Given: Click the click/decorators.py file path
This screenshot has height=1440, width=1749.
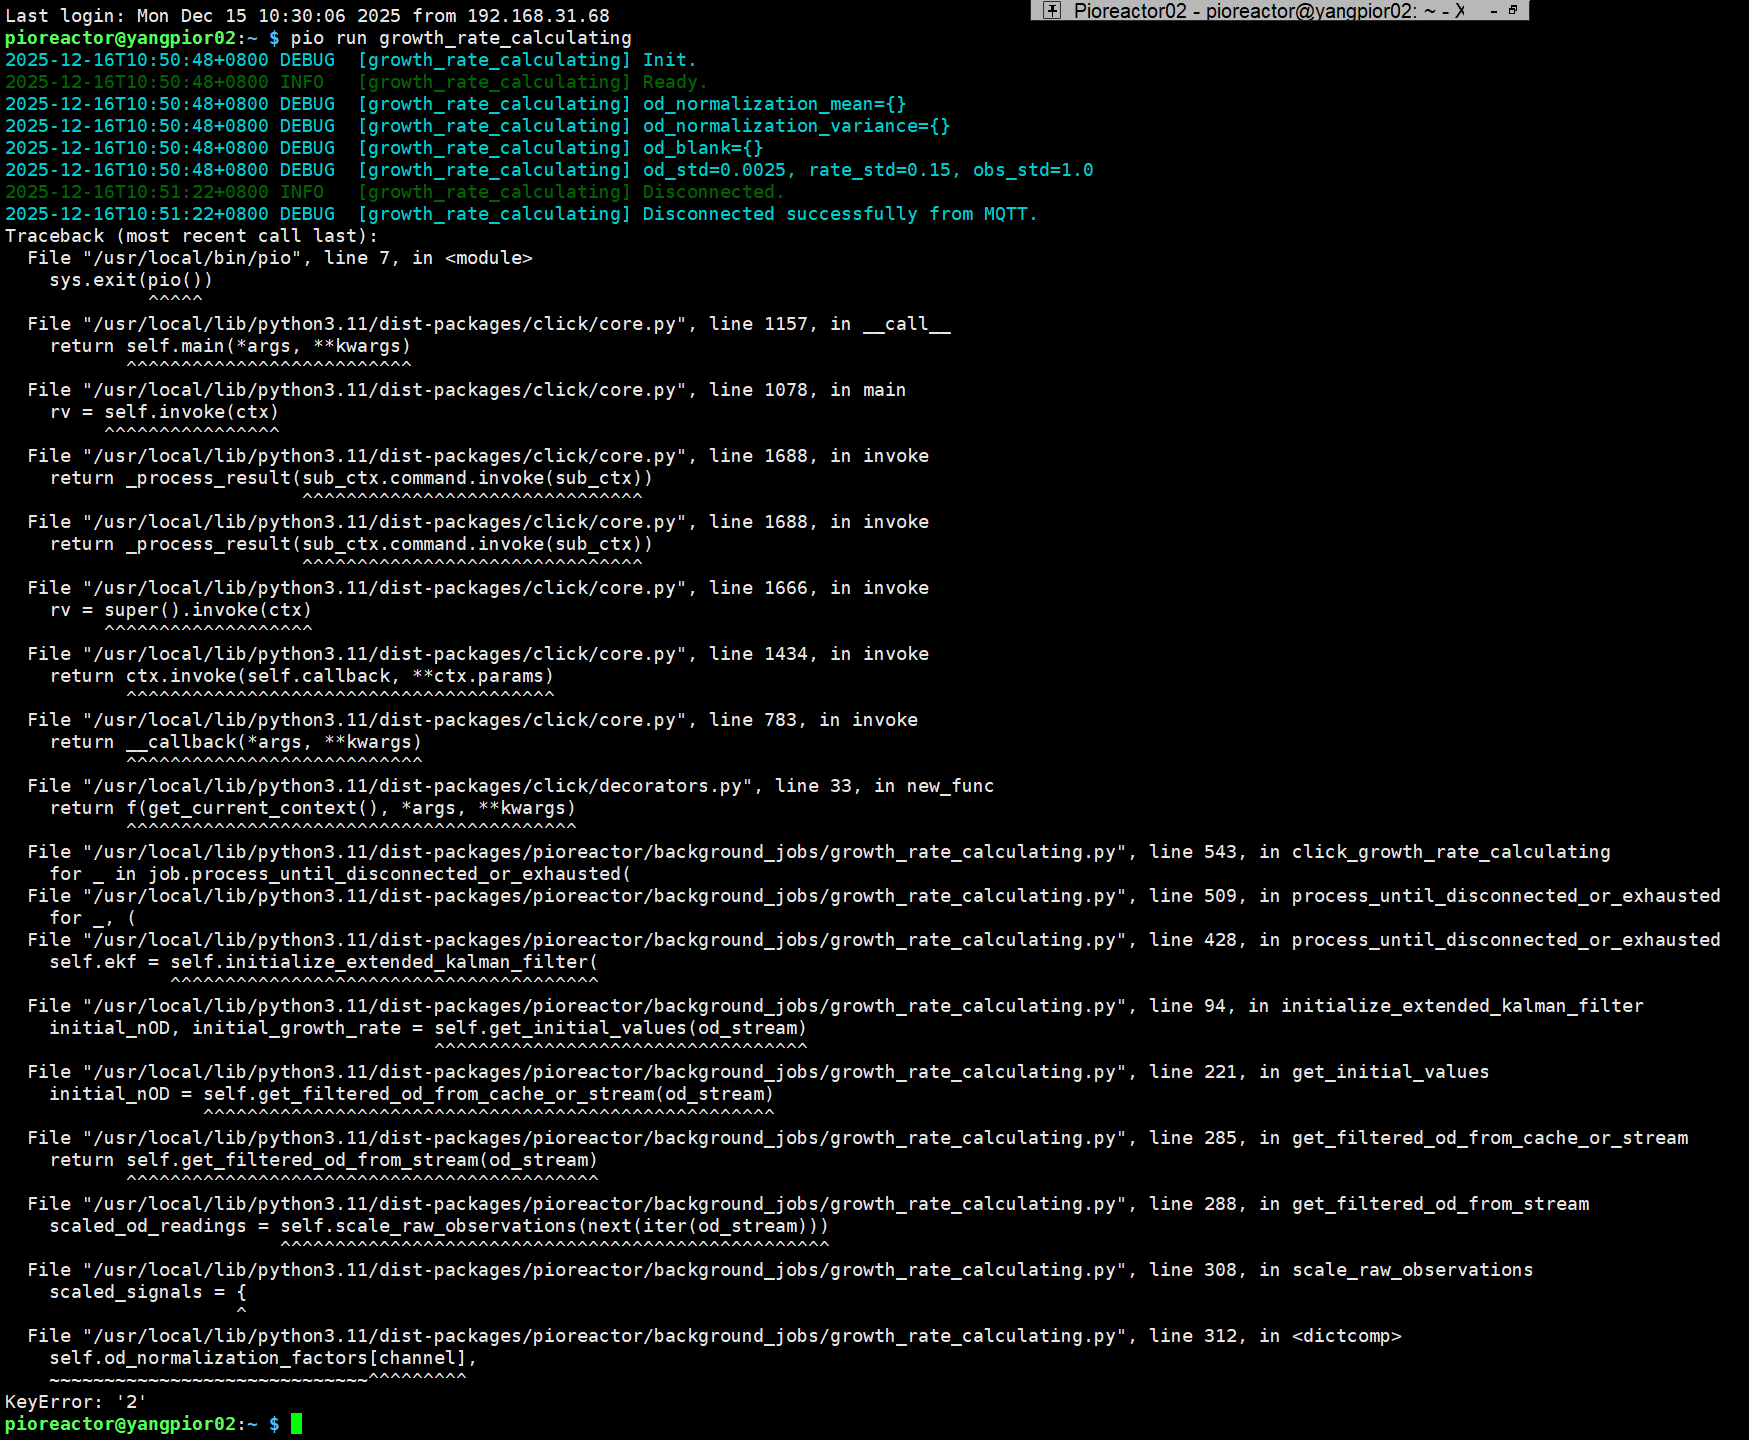Looking at the screenshot, I should (x=418, y=786).
